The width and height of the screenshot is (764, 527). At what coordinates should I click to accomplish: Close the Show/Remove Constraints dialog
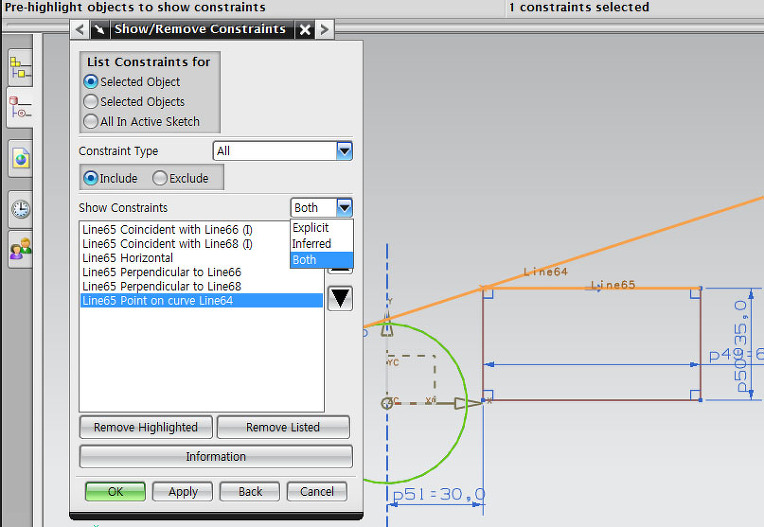click(305, 29)
